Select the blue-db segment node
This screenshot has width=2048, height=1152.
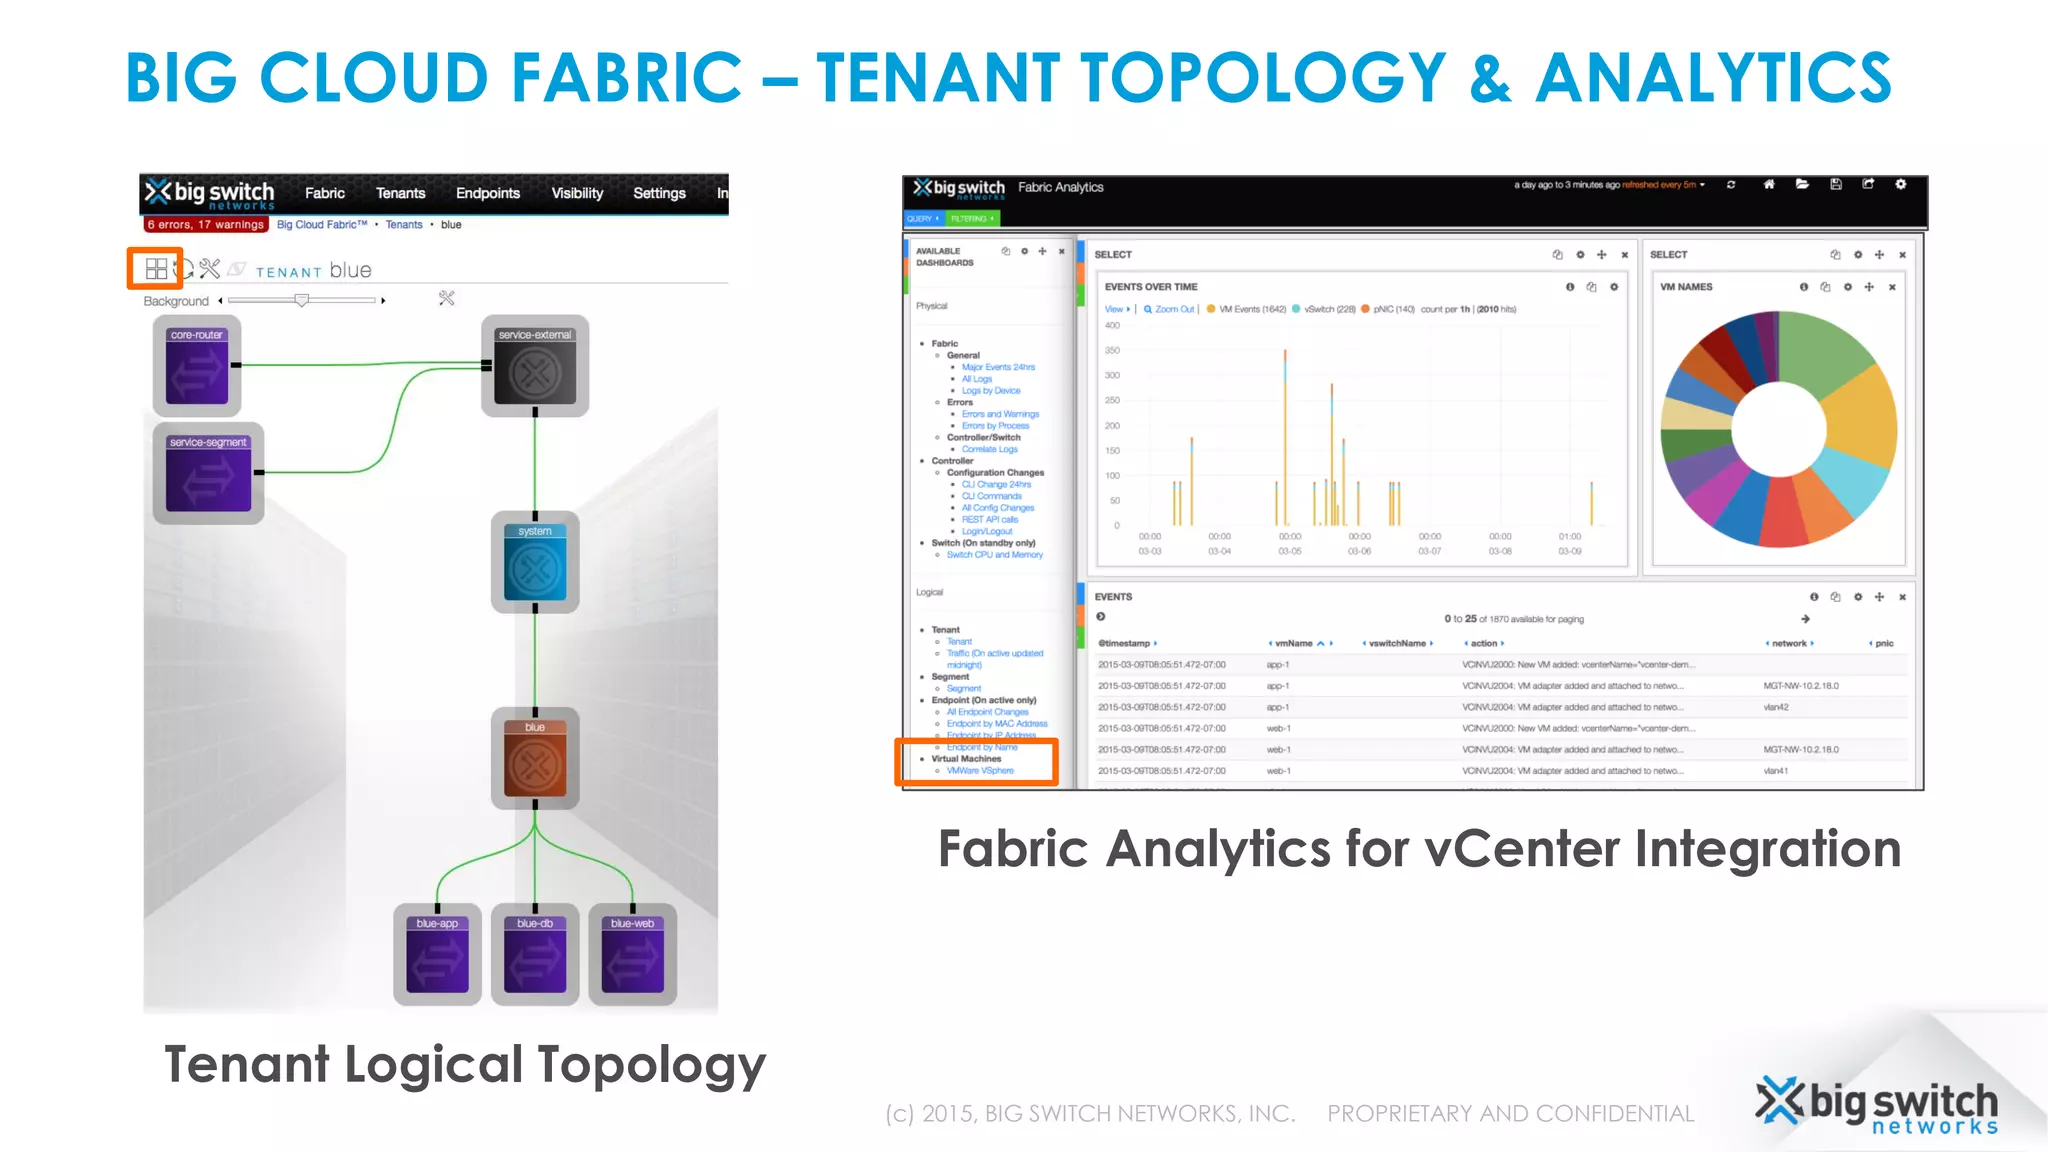[x=535, y=956]
